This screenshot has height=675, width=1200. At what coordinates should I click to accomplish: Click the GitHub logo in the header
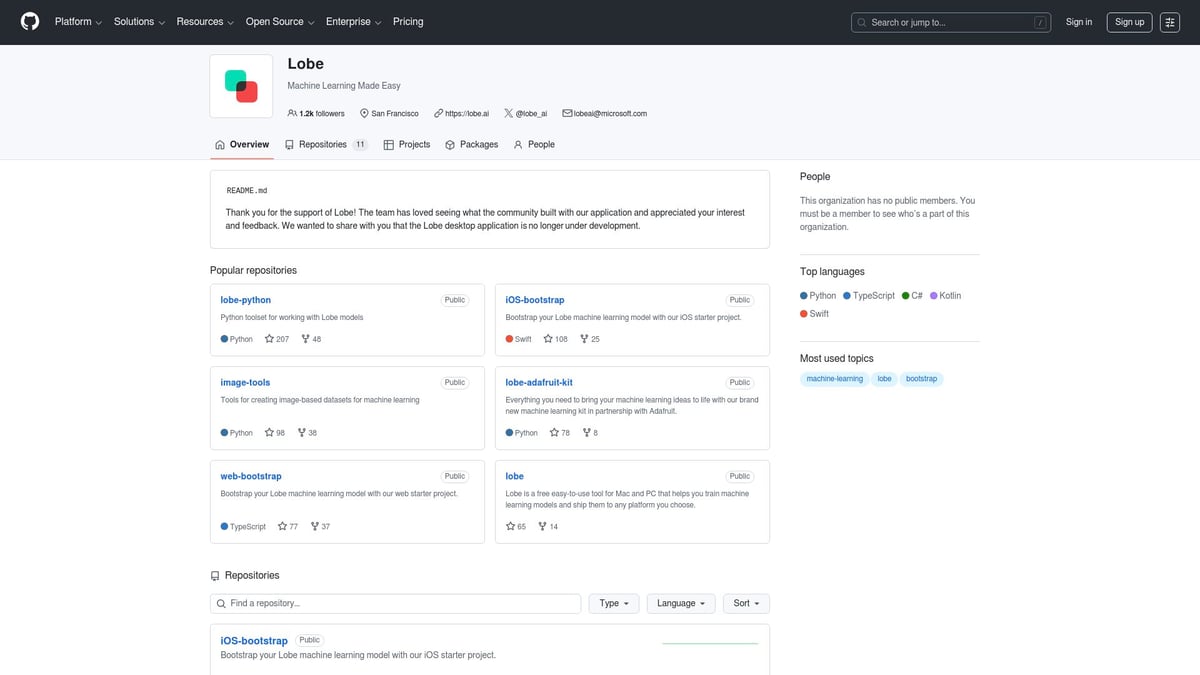[30, 21]
